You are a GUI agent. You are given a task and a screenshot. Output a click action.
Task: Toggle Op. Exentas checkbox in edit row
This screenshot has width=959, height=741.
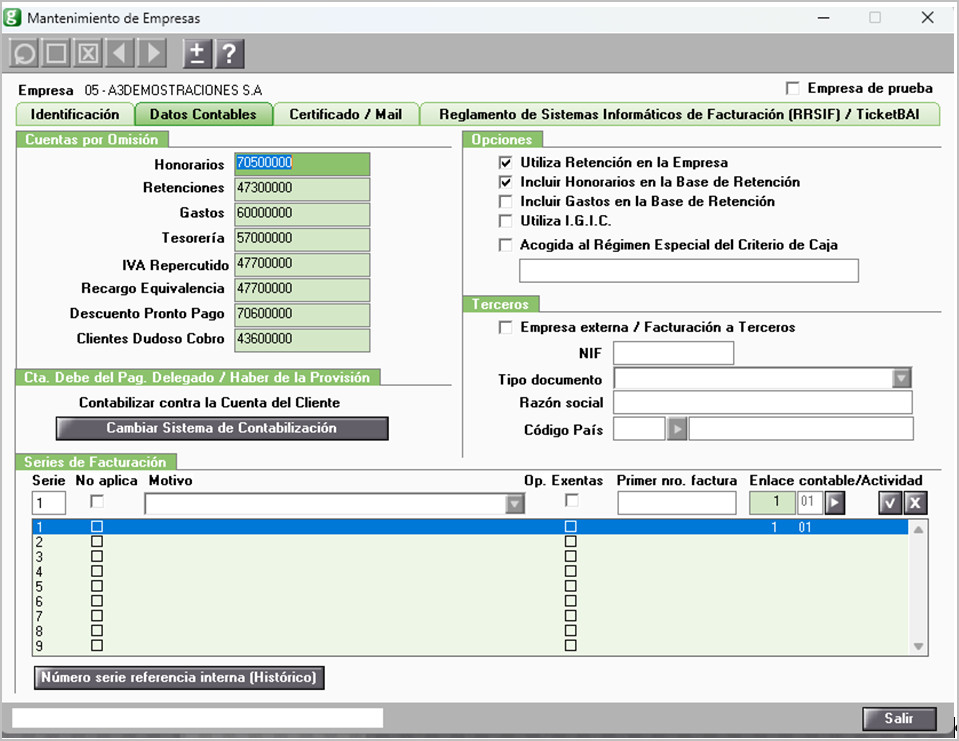point(571,501)
